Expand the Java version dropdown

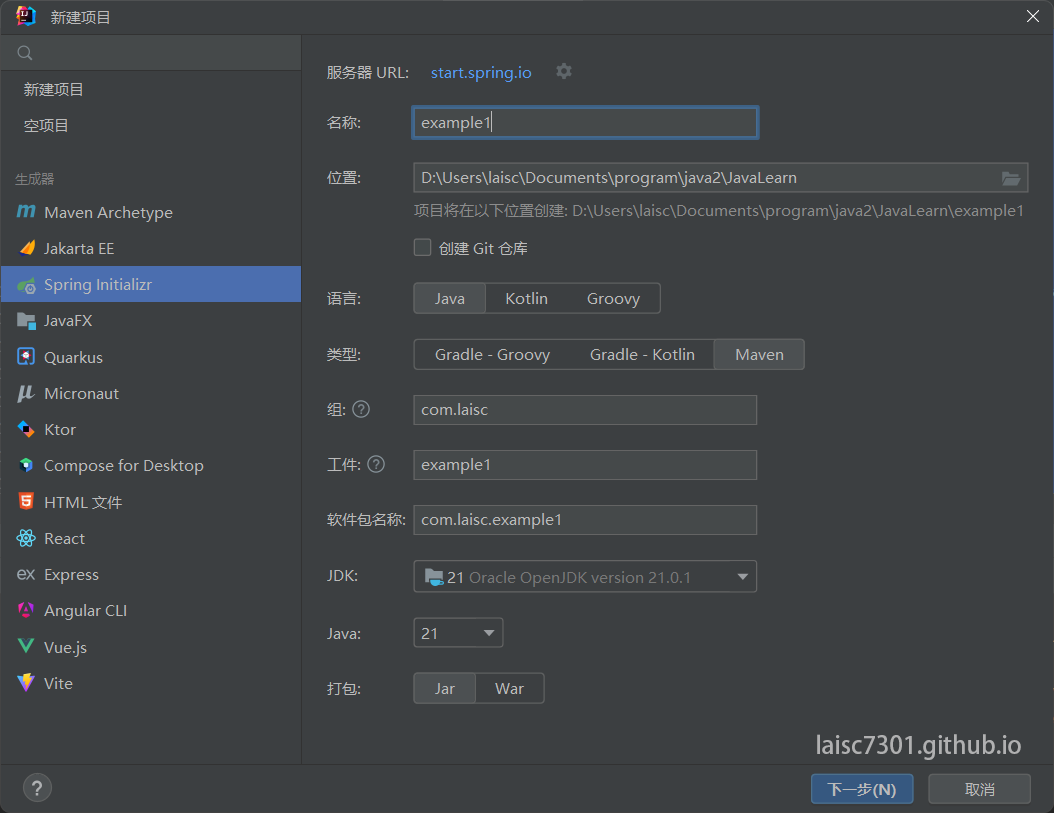click(488, 633)
